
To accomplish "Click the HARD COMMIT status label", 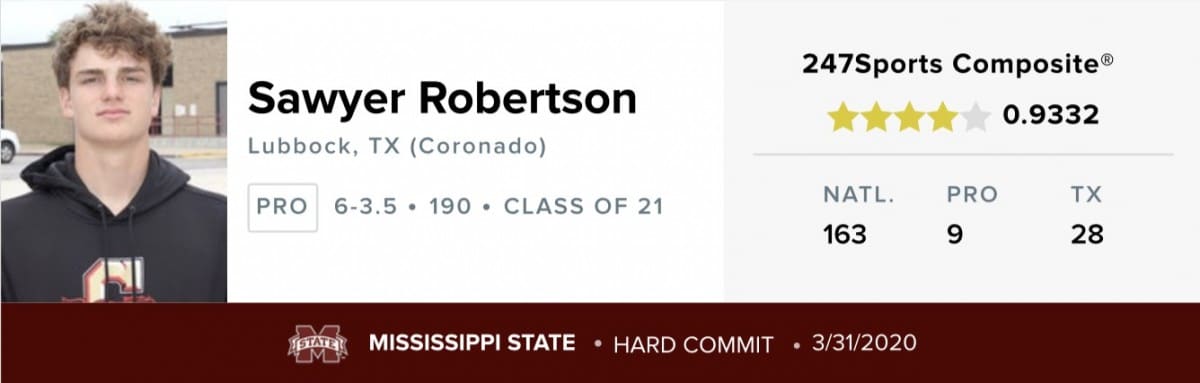I will click(693, 345).
